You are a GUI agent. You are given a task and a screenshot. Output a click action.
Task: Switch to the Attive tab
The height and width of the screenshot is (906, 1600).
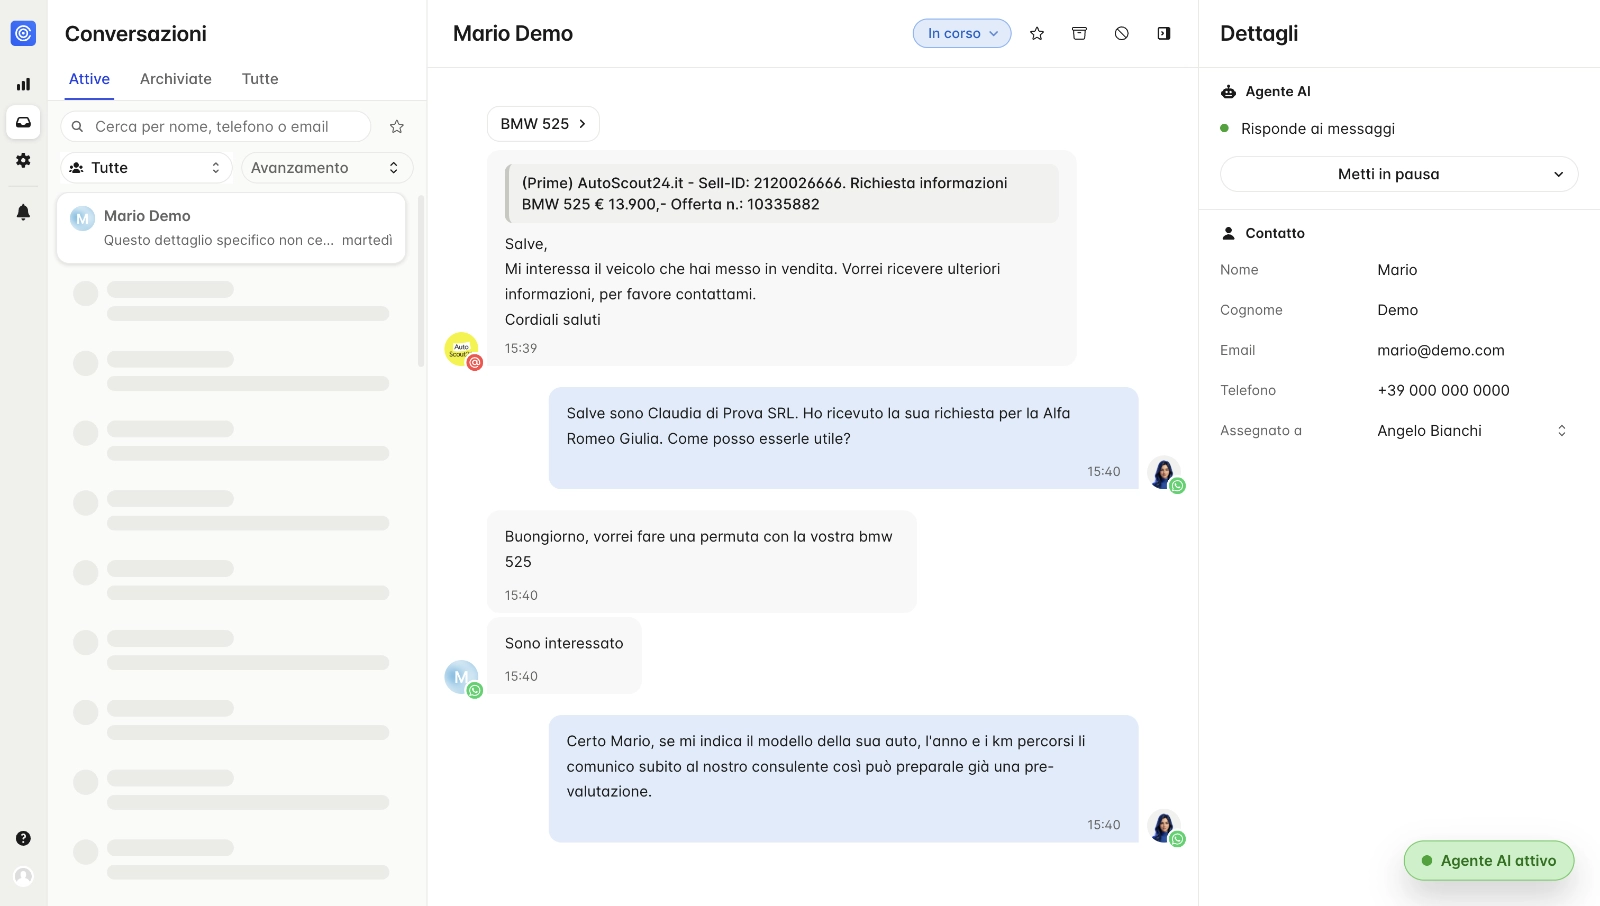(89, 79)
